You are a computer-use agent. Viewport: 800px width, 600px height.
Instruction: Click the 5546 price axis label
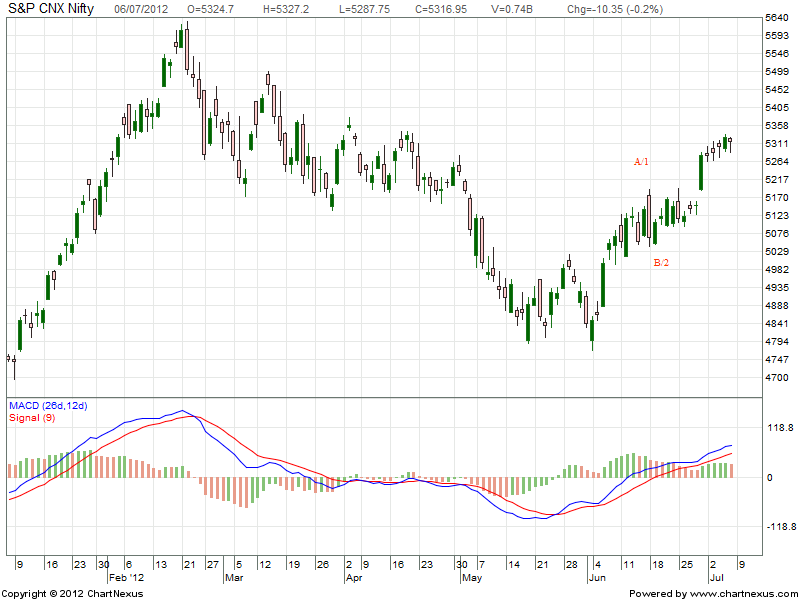pos(778,54)
